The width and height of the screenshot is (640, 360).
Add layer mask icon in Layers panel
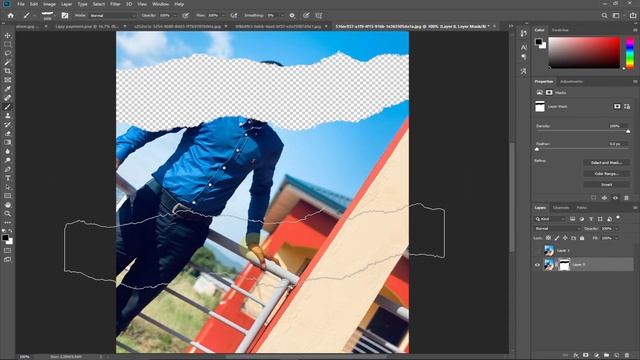click(x=586, y=356)
